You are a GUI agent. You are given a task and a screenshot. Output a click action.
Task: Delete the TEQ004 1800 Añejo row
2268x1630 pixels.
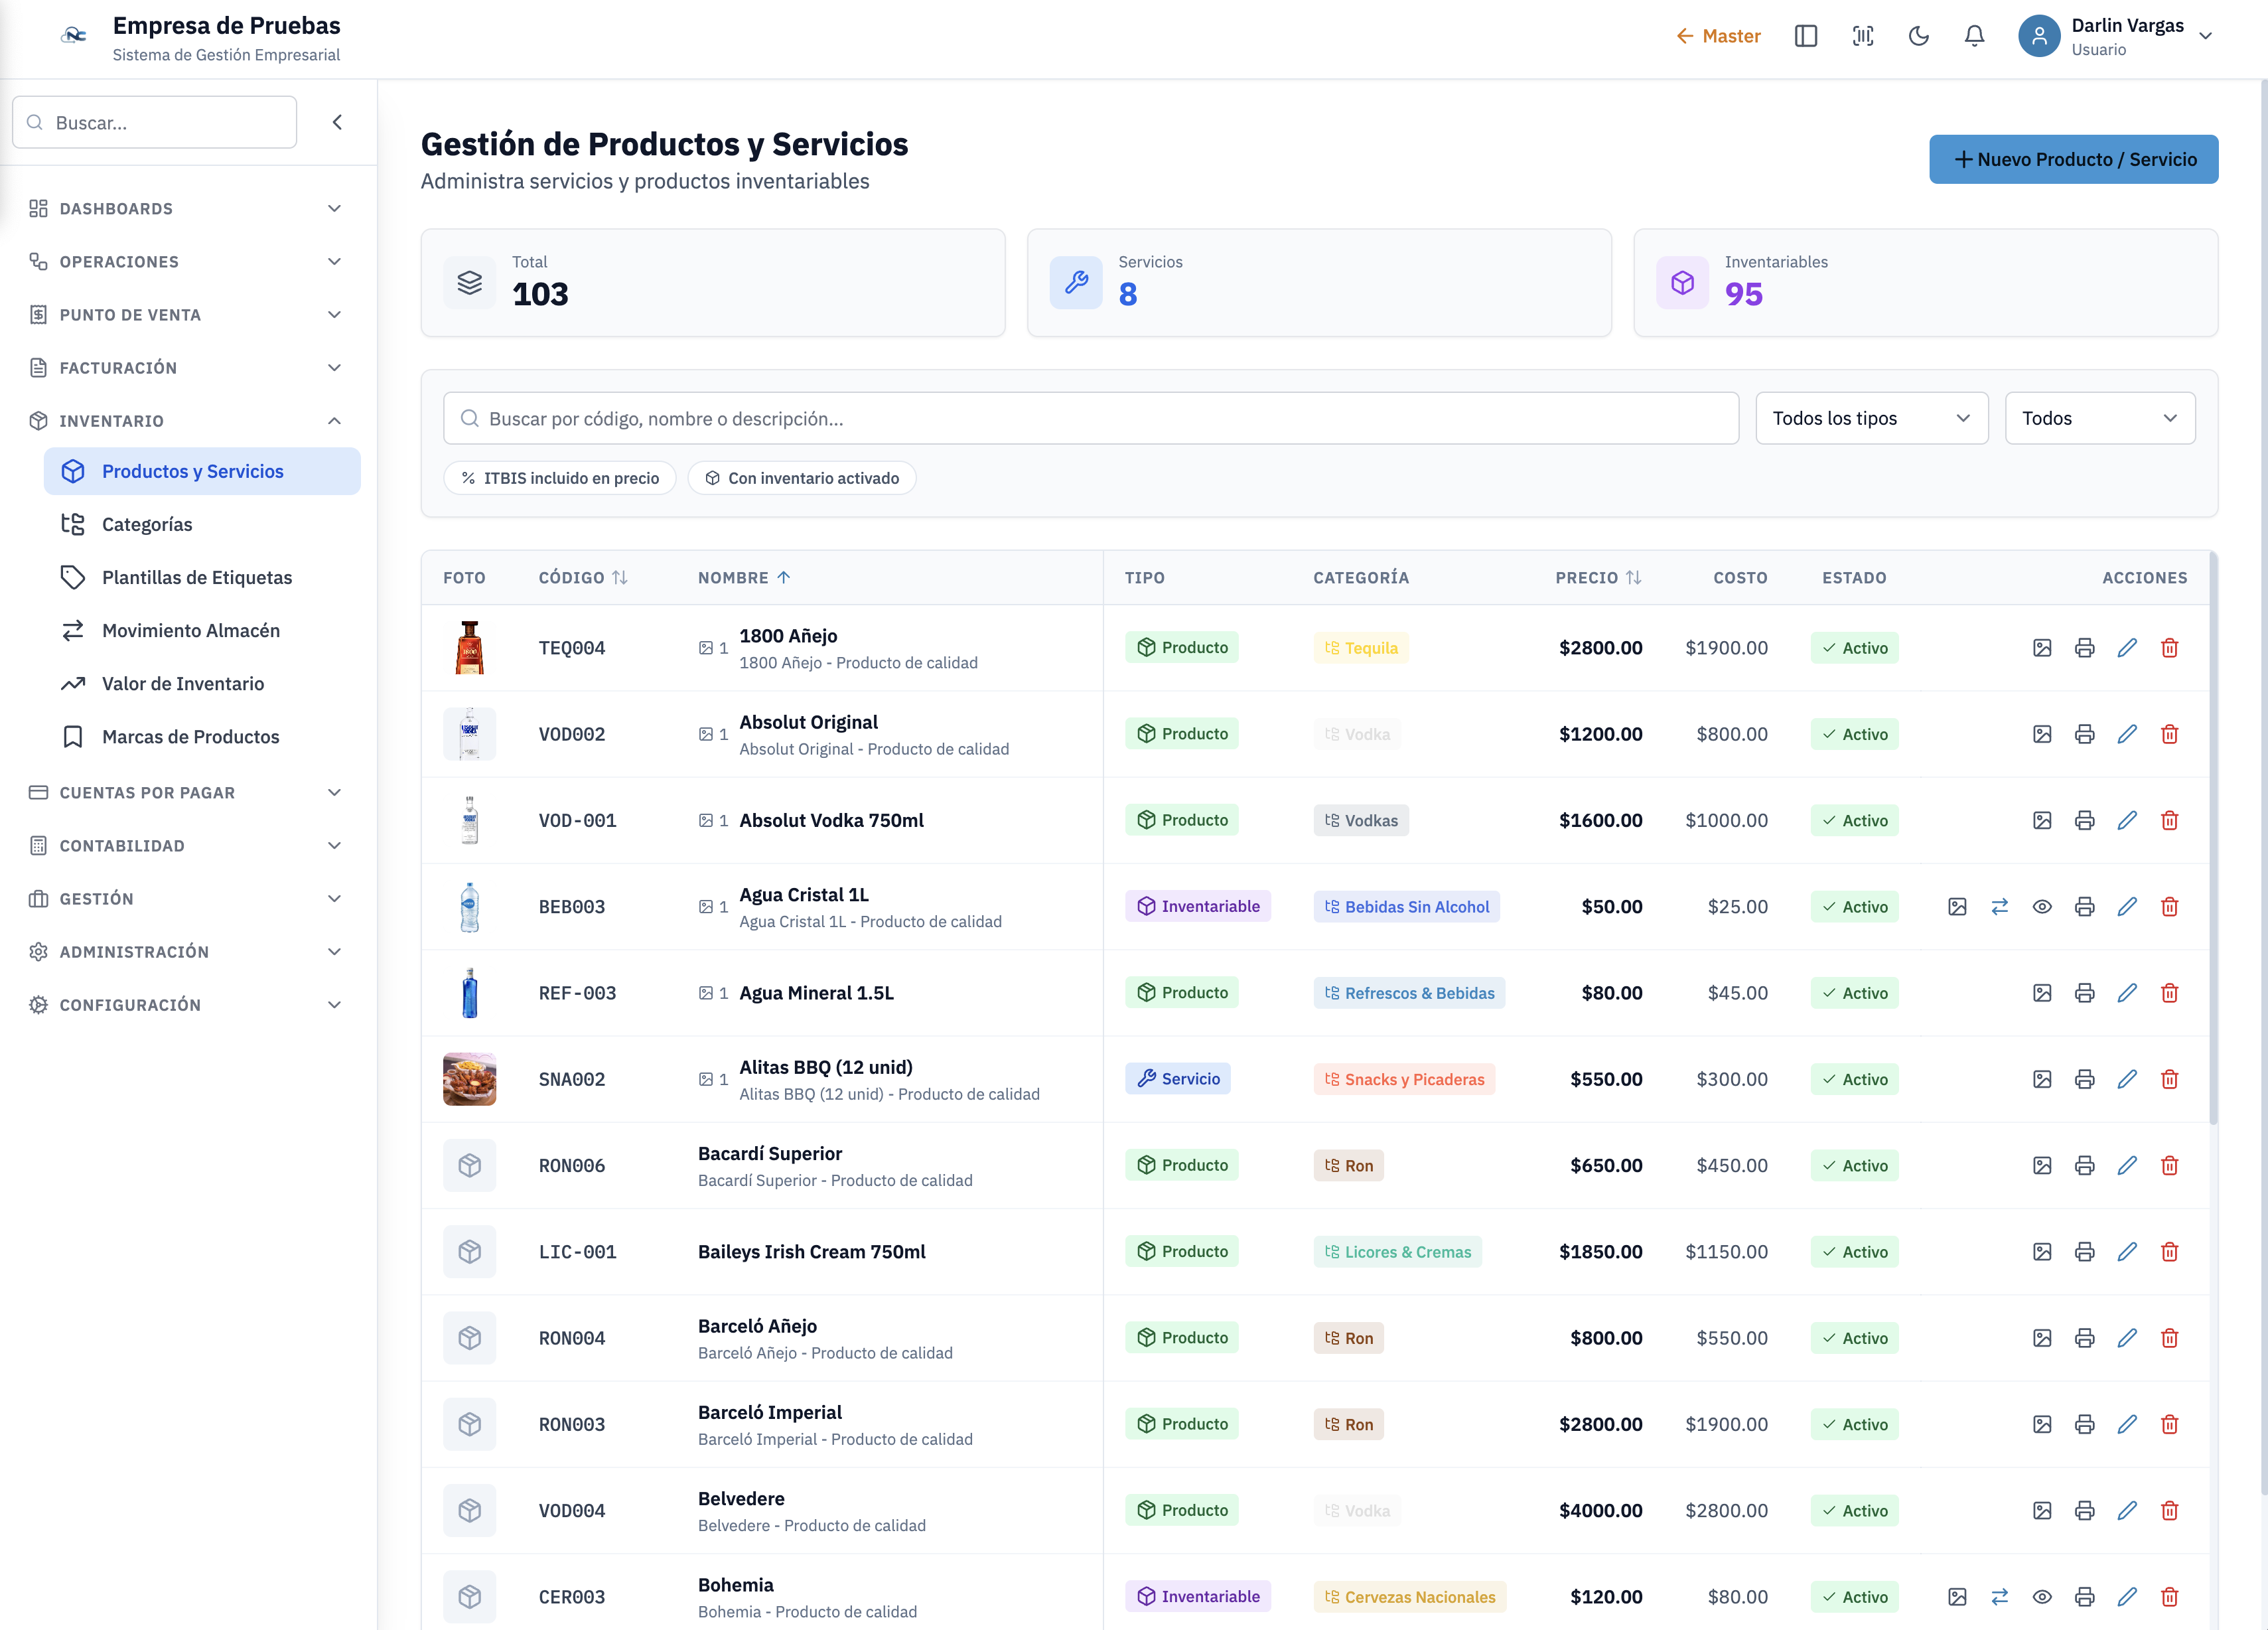coord(2169,648)
